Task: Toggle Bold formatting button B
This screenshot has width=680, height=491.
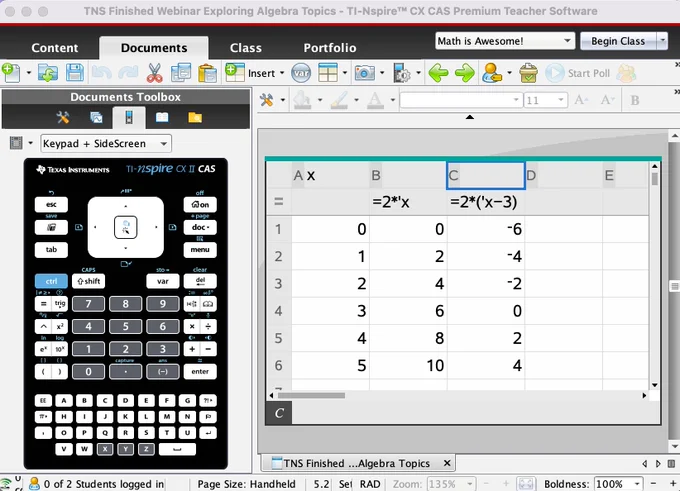Action: (634, 100)
